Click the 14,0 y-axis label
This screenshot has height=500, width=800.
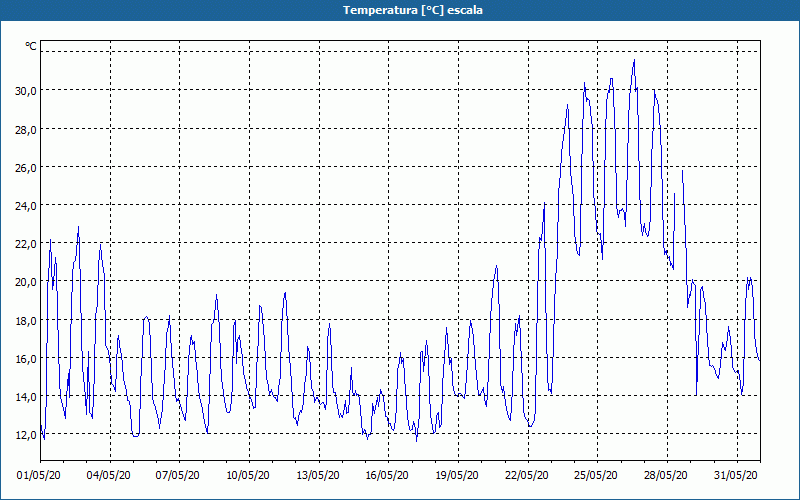(x=26, y=396)
